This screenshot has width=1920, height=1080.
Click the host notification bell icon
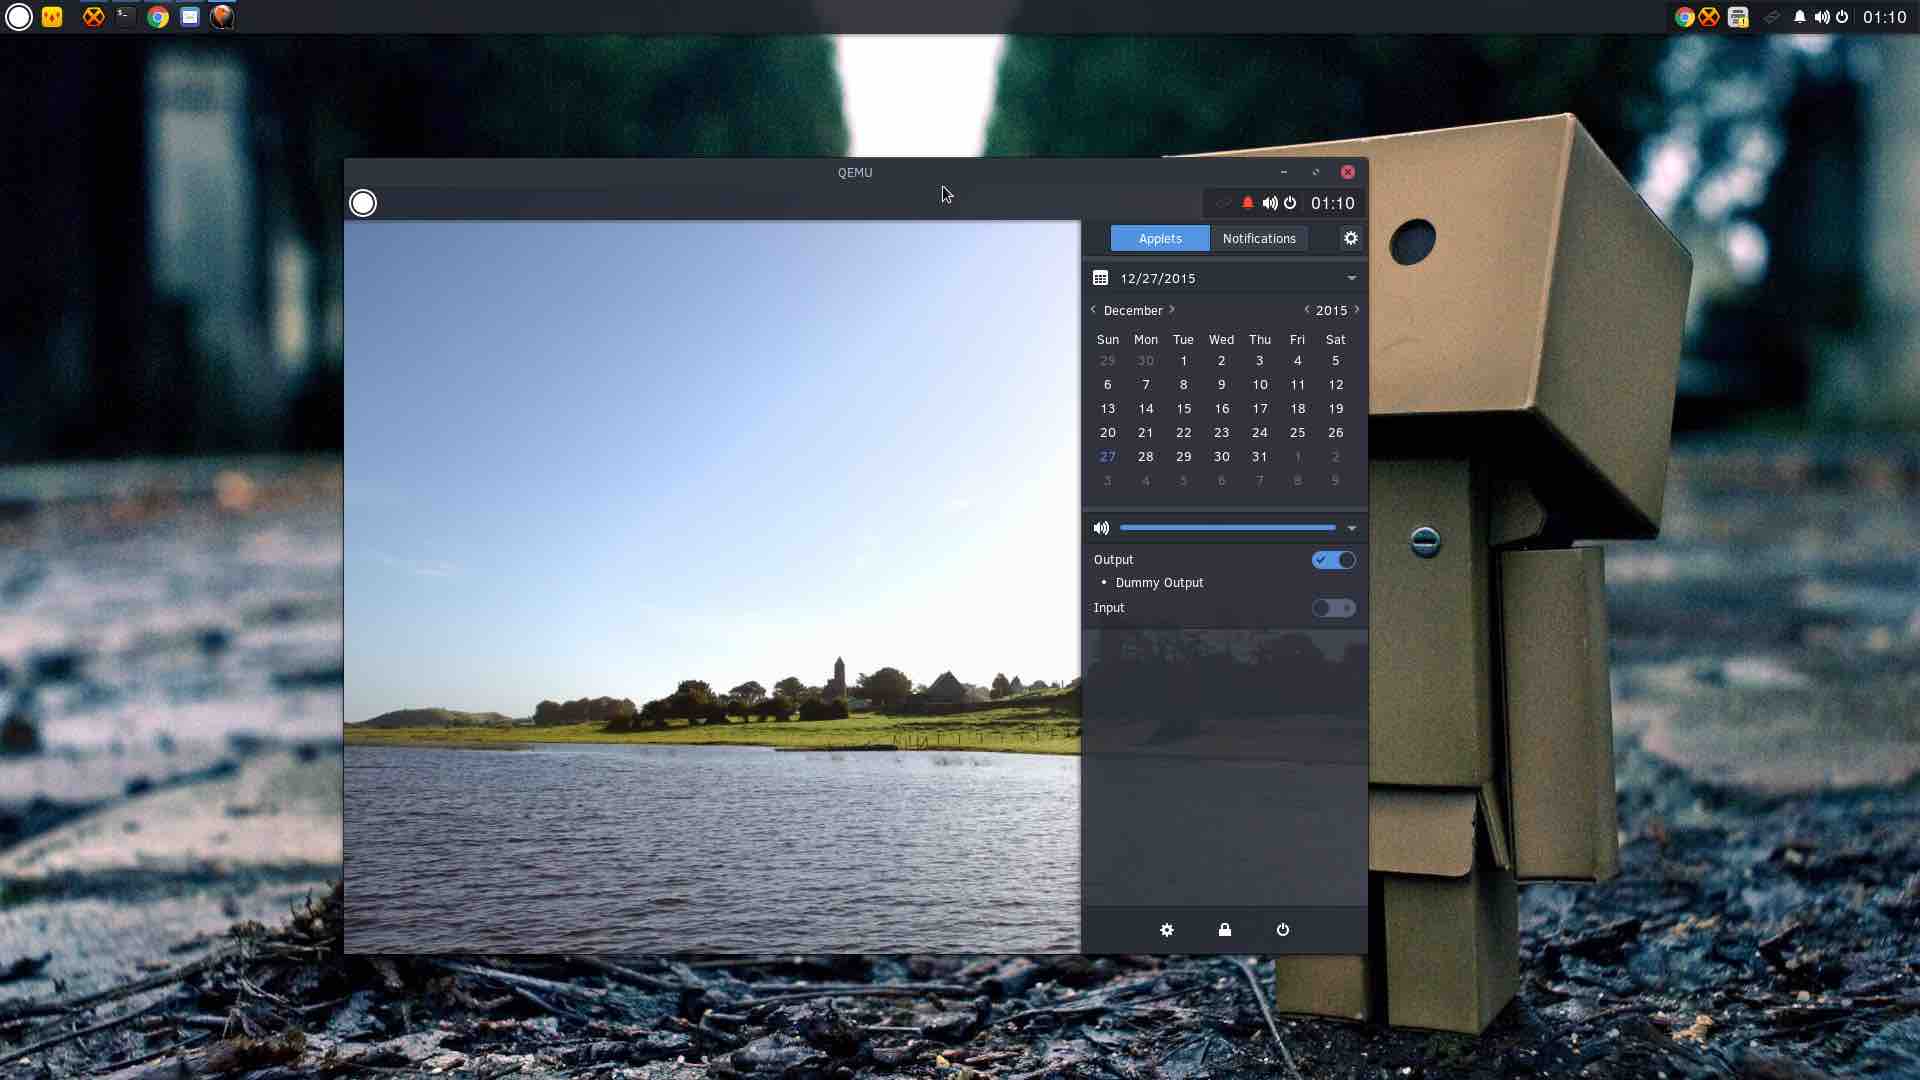coord(1799,17)
